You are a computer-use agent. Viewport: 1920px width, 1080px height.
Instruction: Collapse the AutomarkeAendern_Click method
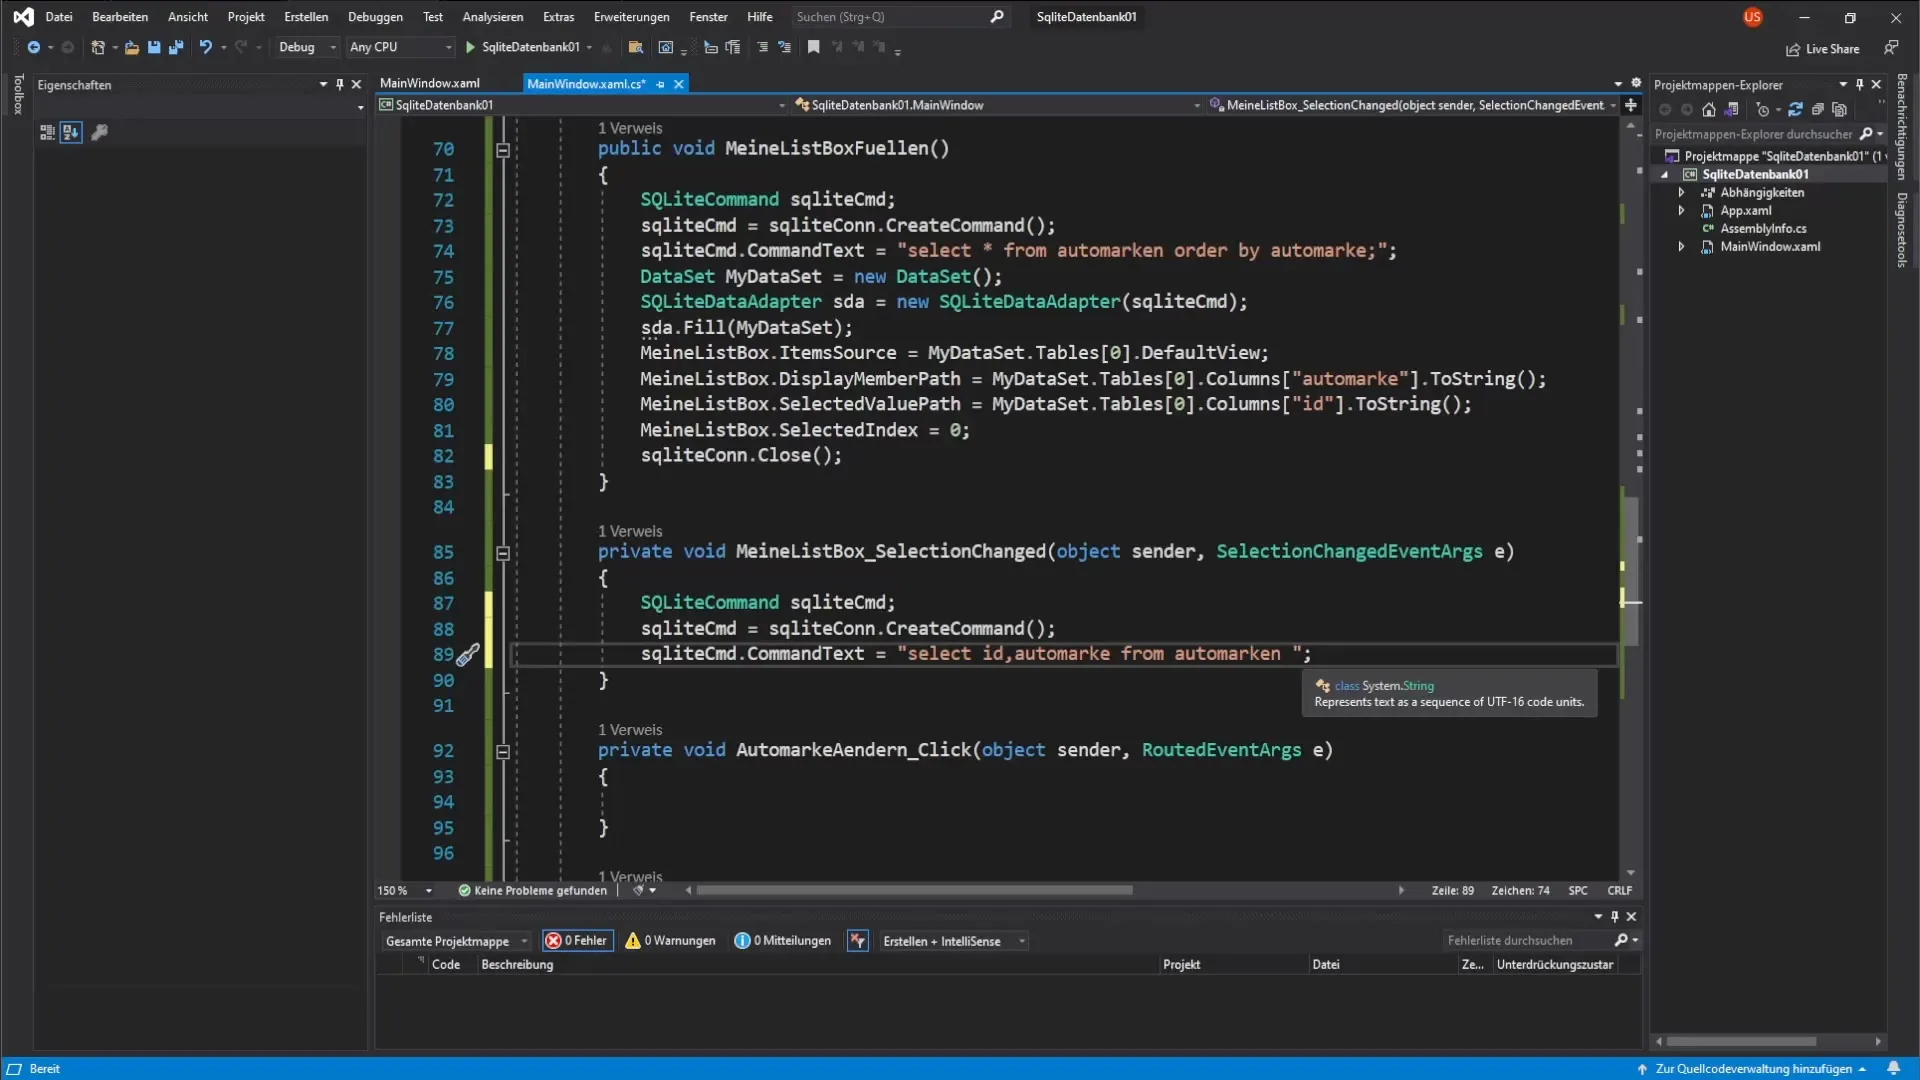(x=503, y=752)
